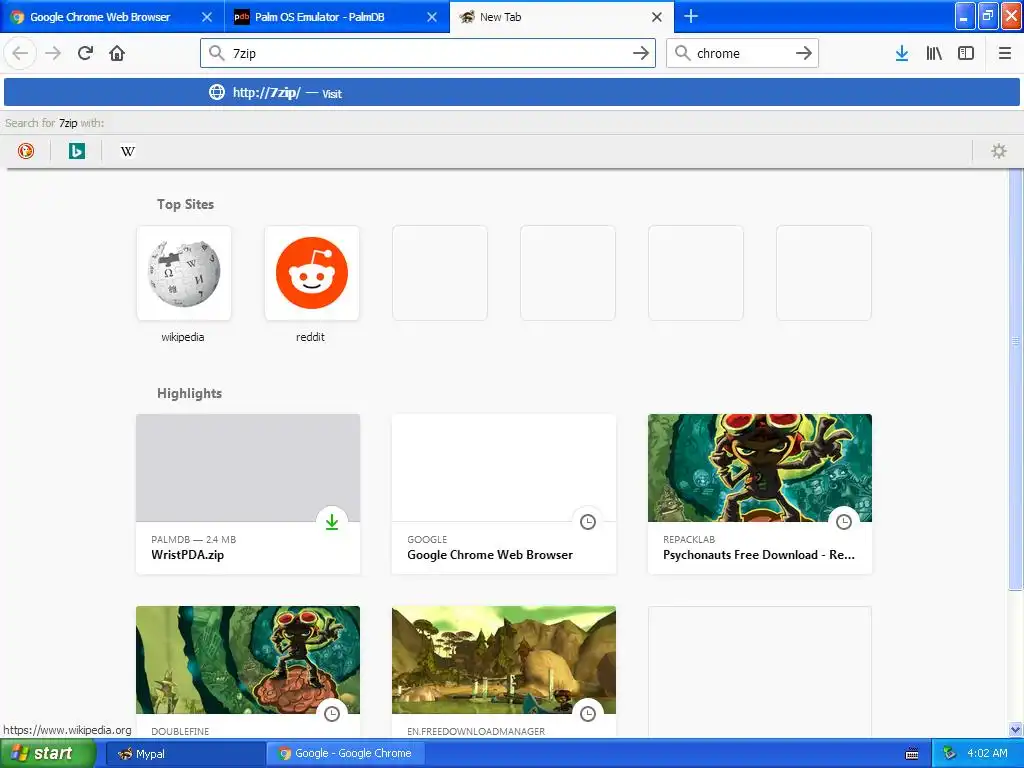Open the EN.FREEDOWNLOADMANAGER highlight card
The height and width of the screenshot is (768, 1024).
coord(504,672)
